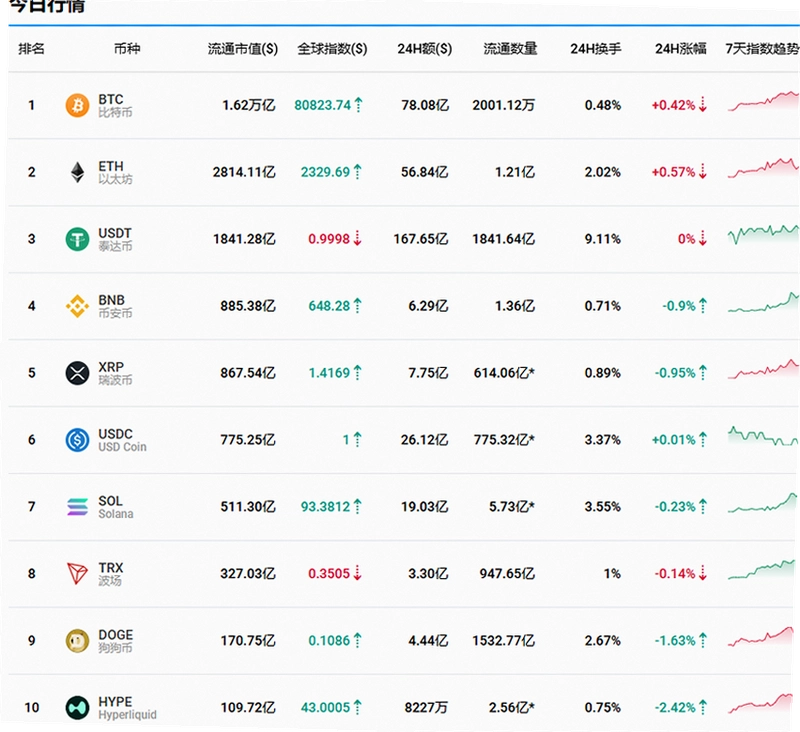This screenshot has height=732, width=800.
Task: Click the yellow BNB coin icon
Action: (x=77, y=306)
